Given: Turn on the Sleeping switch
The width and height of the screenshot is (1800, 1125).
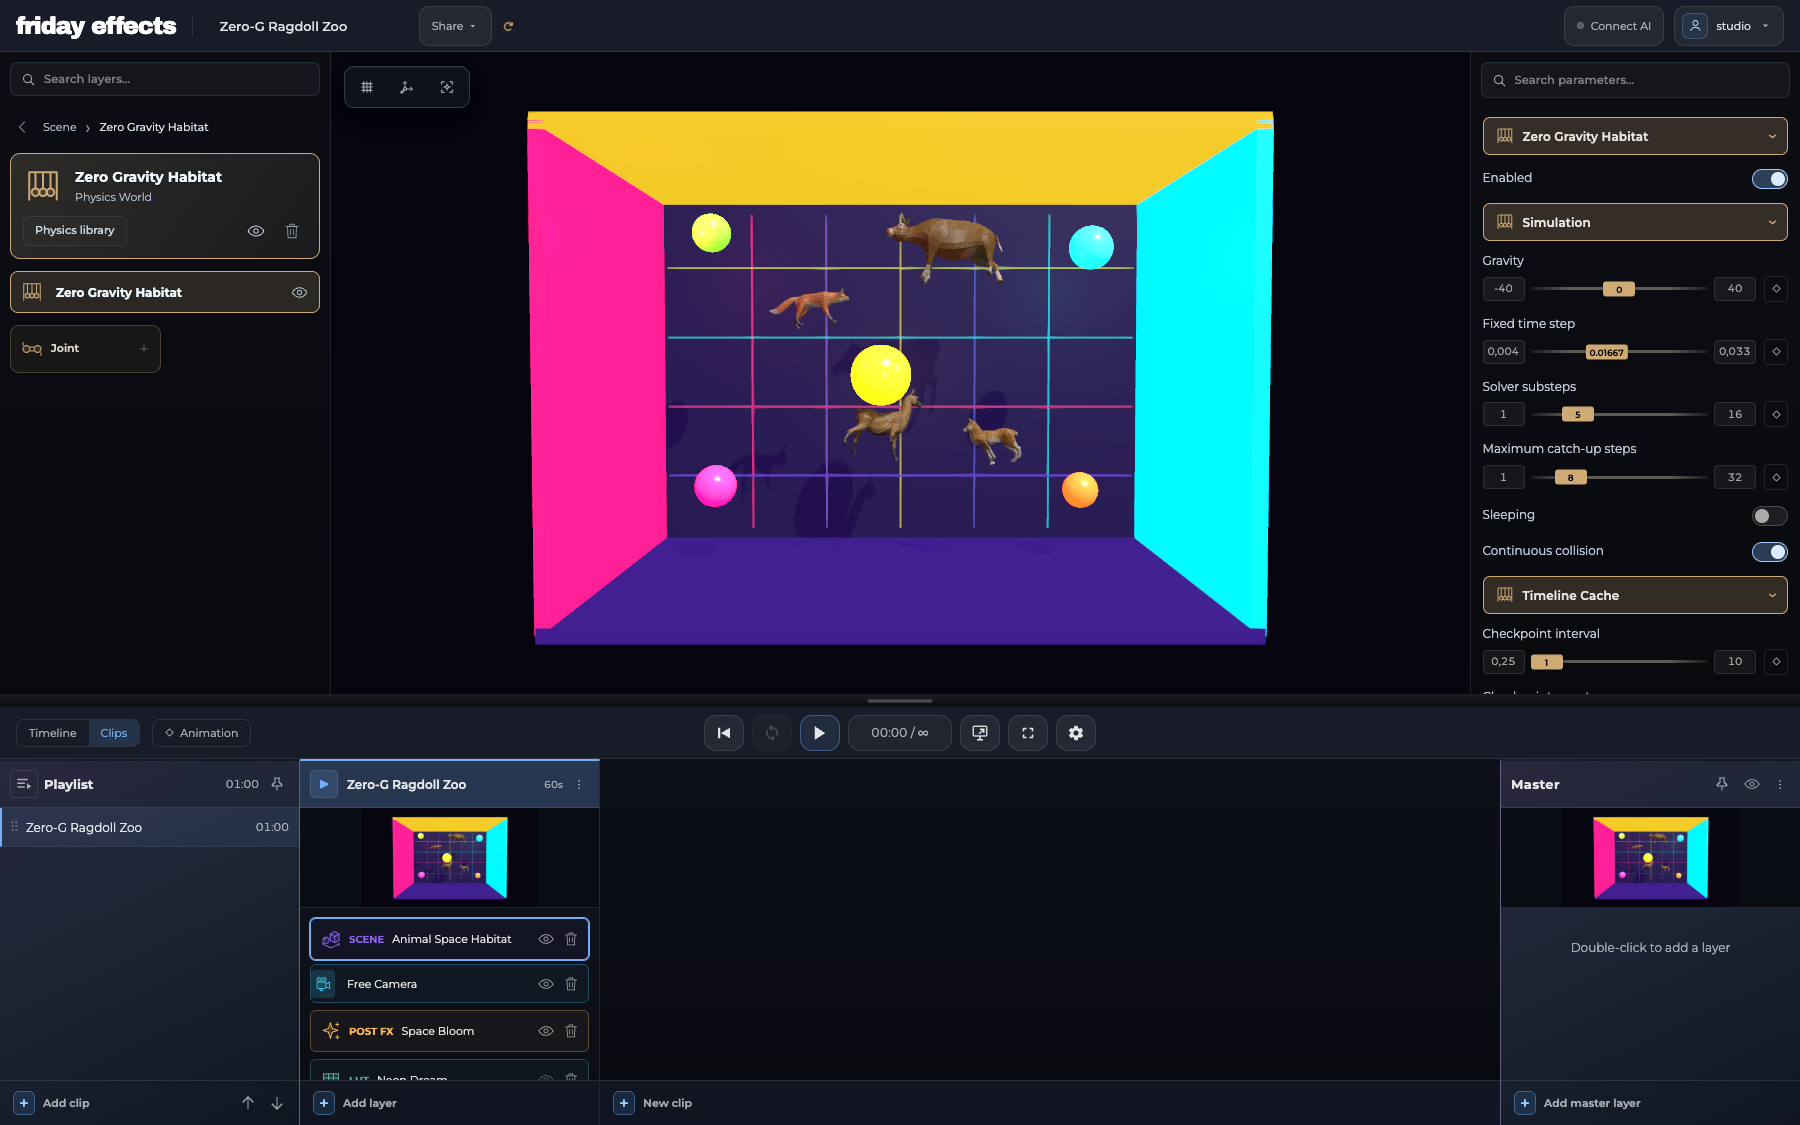Looking at the screenshot, I should pos(1769,516).
